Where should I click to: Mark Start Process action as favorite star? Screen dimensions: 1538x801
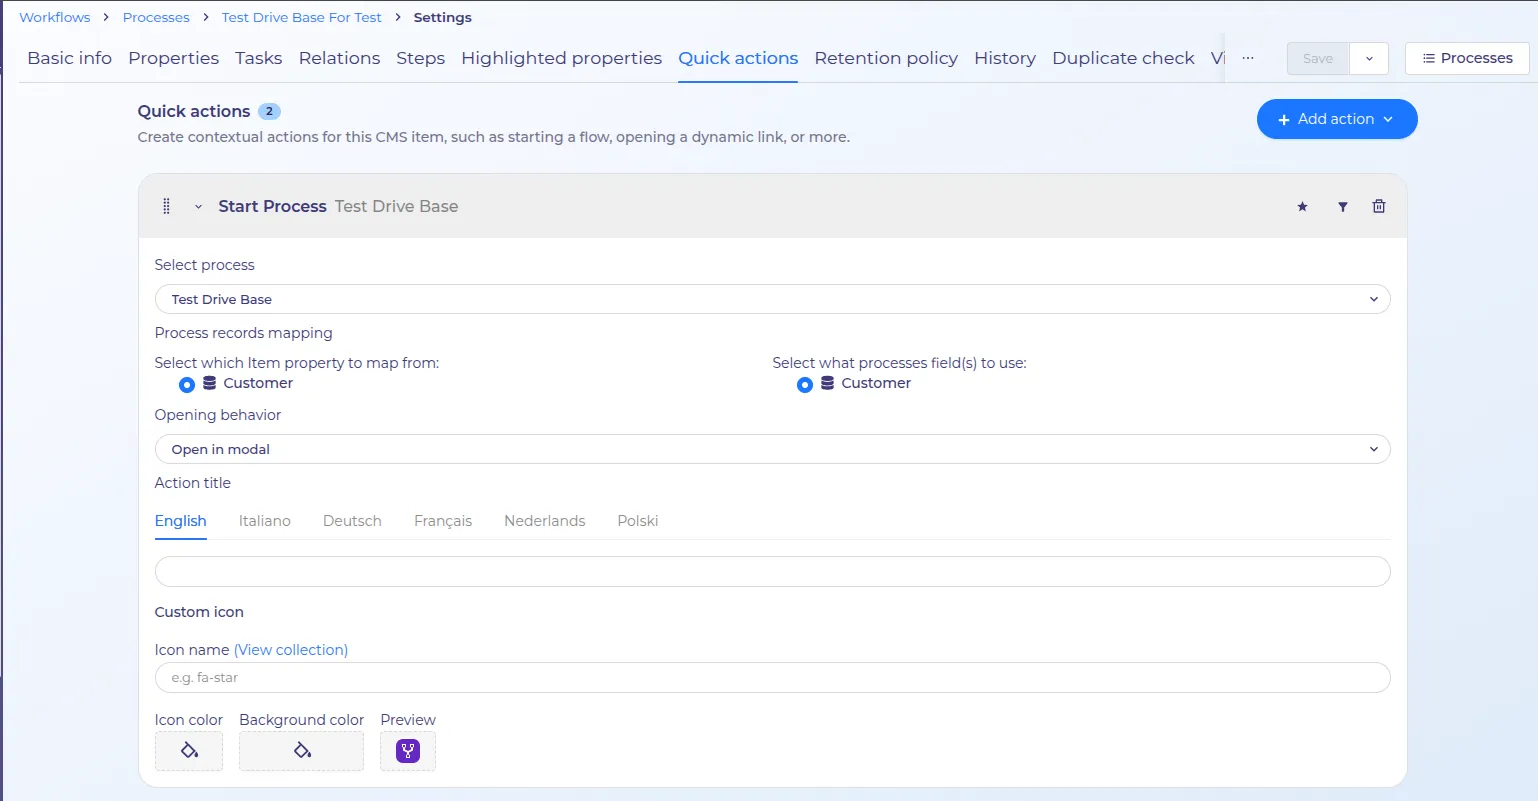[x=1302, y=207]
